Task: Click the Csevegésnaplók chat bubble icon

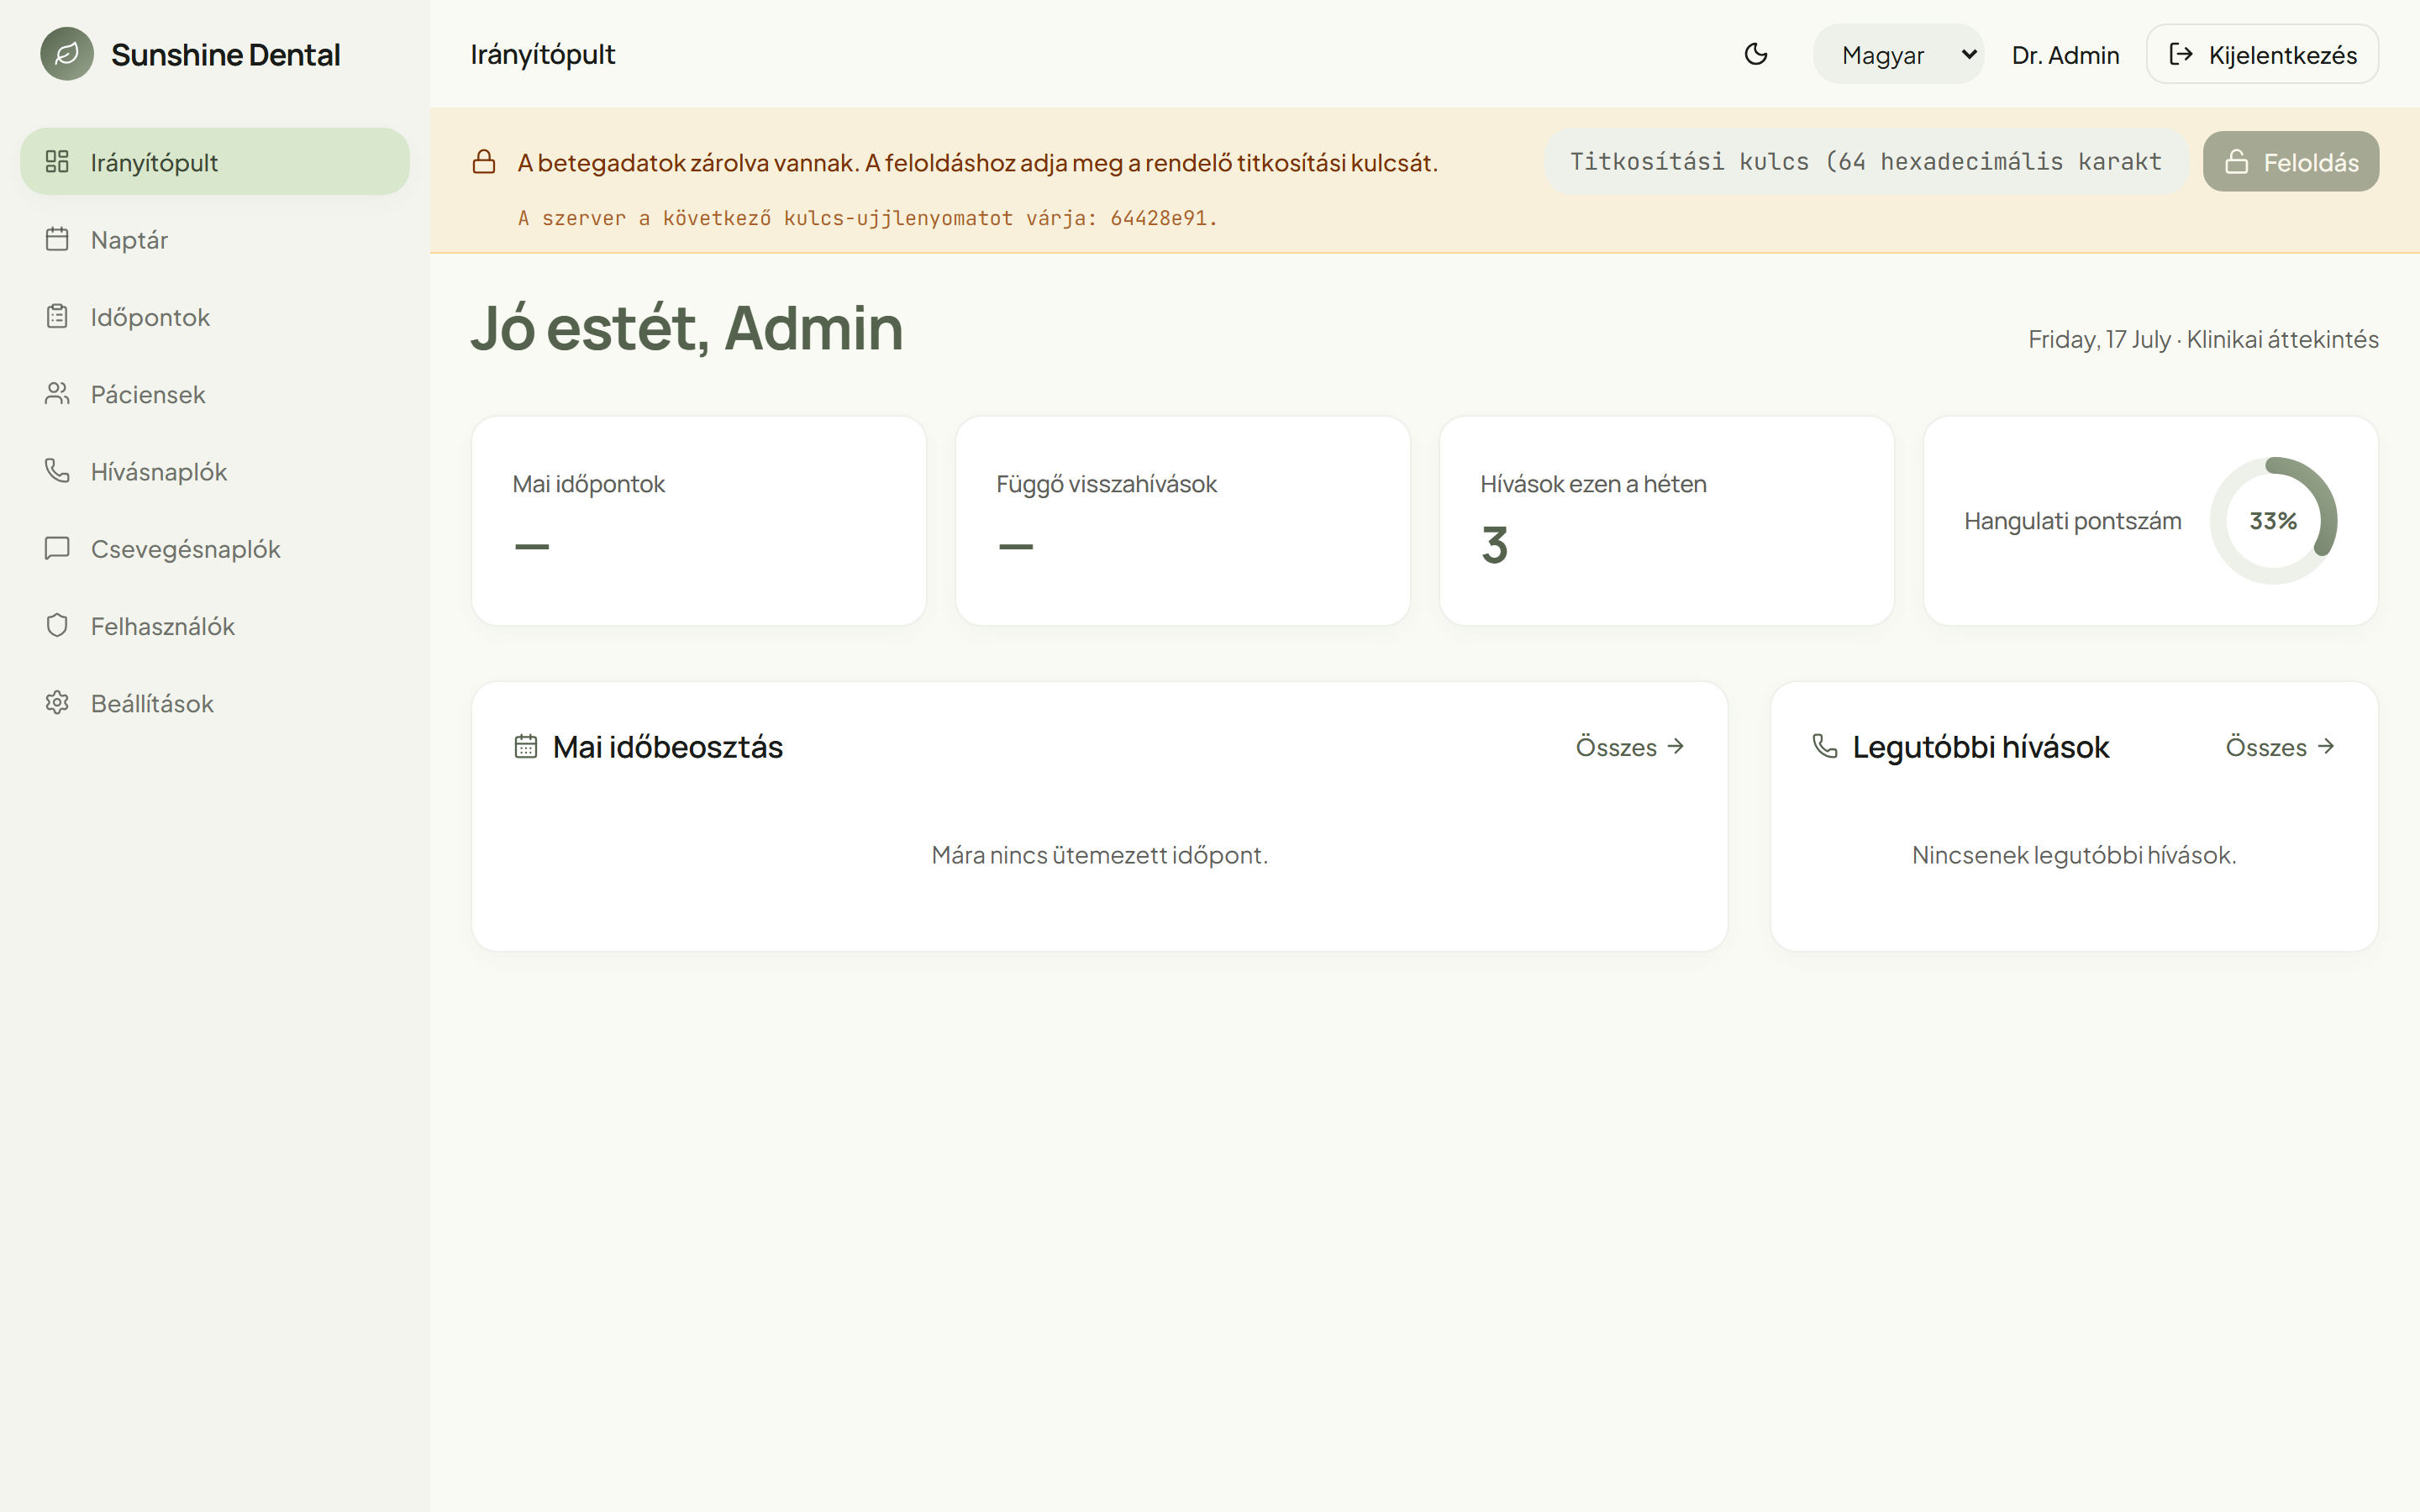Action: 57,548
